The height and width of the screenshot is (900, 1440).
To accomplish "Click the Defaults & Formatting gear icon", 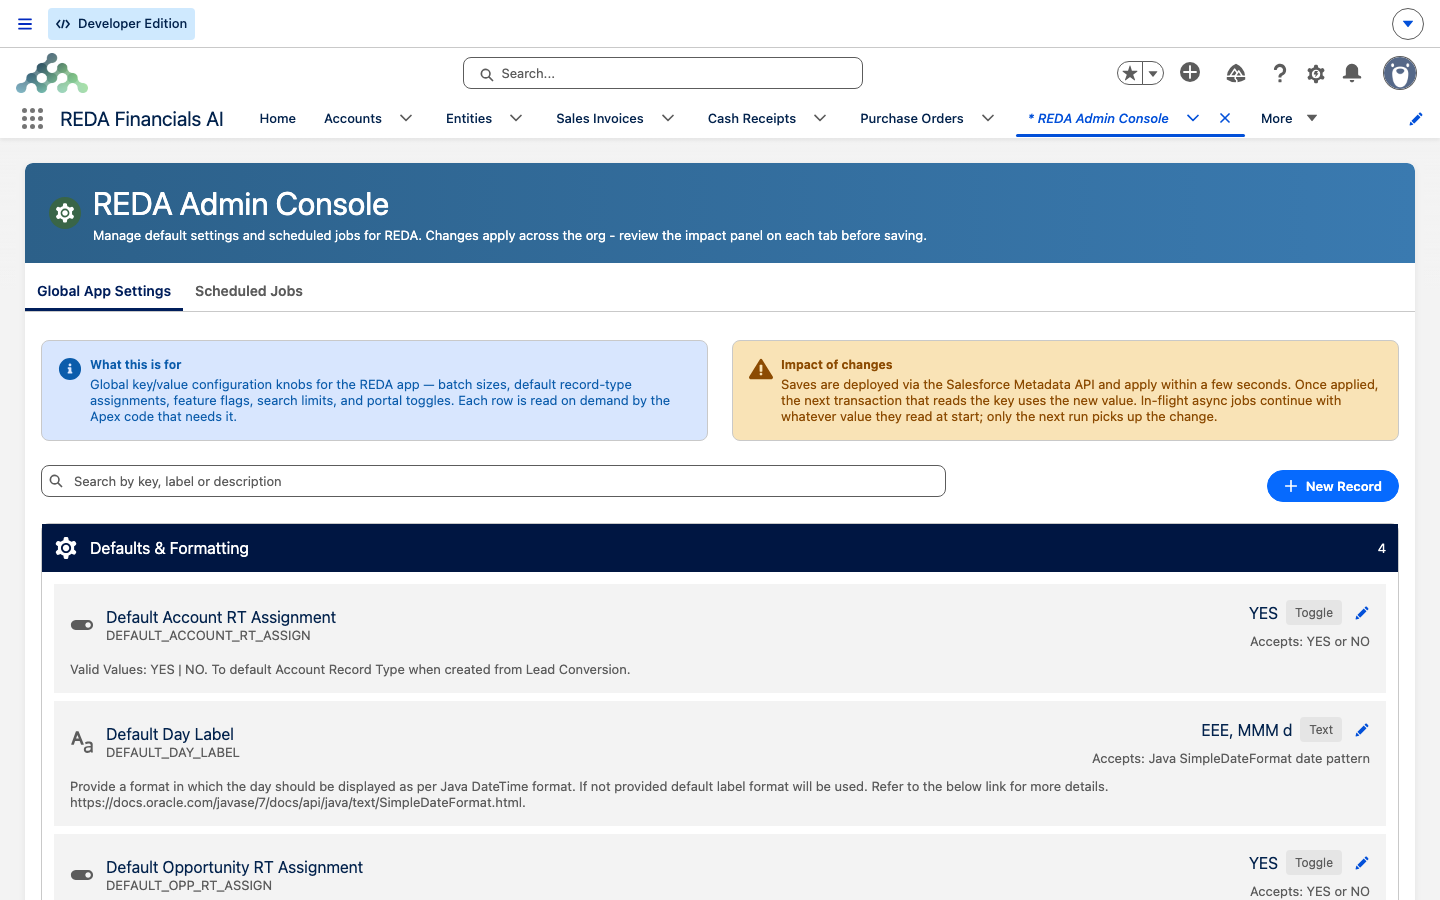I will pyautogui.click(x=66, y=548).
